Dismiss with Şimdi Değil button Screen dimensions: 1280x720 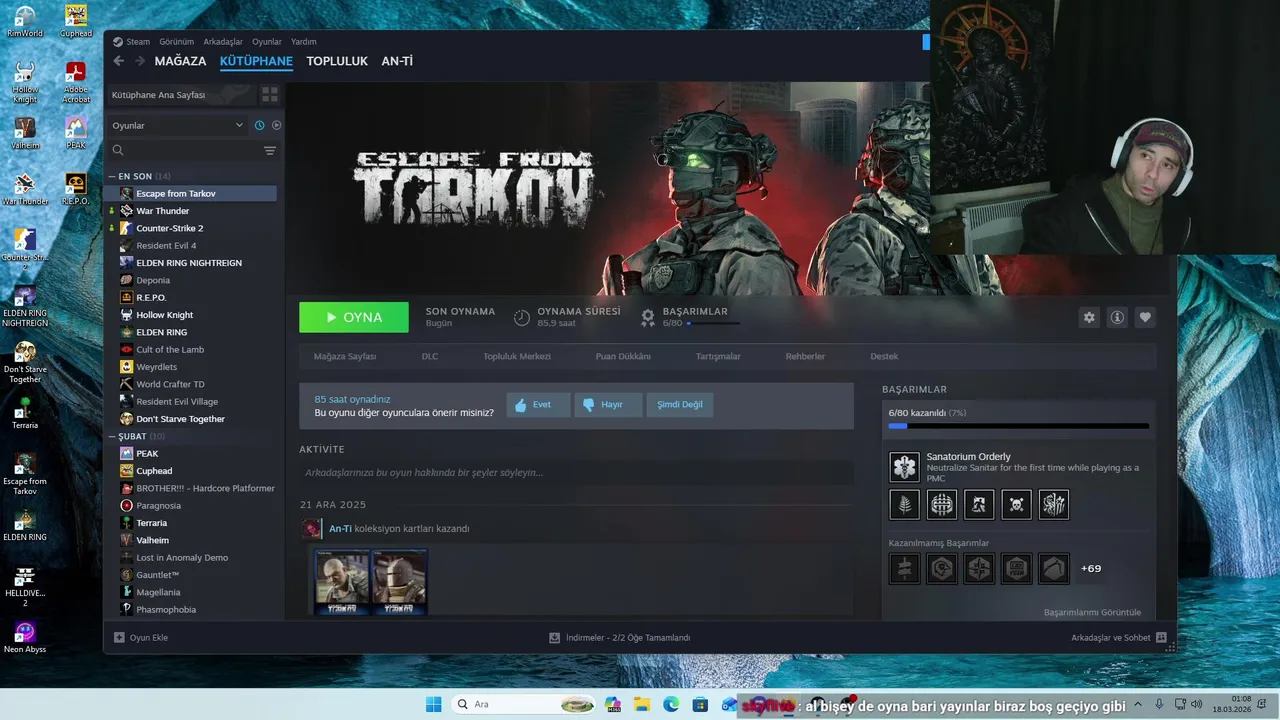click(x=680, y=404)
